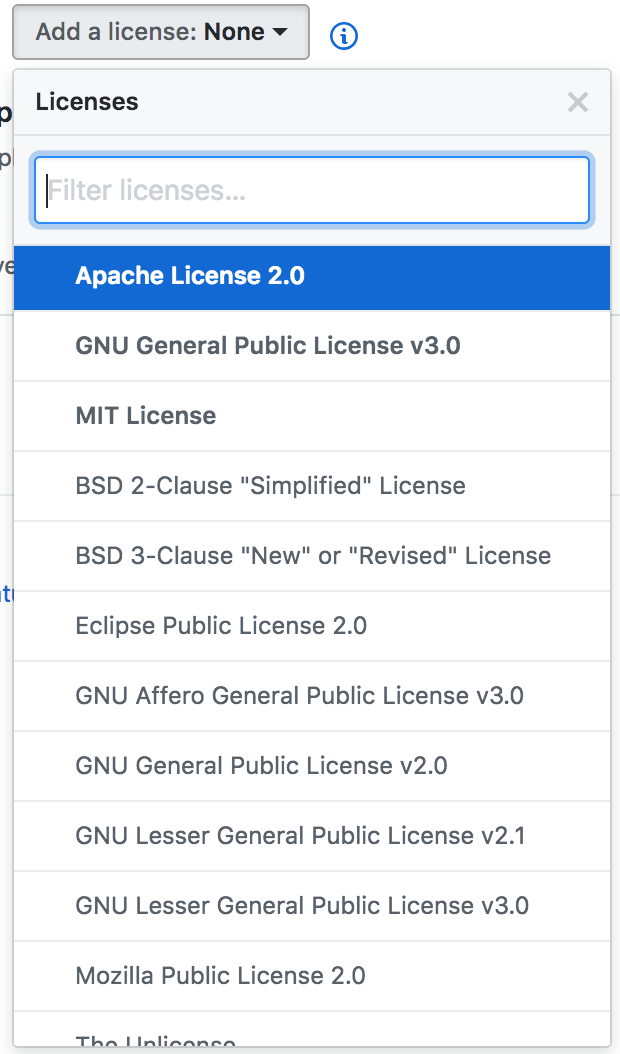Choose GNU General Public License v3.0
The width and height of the screenshot is (620, 1054).
coord(312,346)
